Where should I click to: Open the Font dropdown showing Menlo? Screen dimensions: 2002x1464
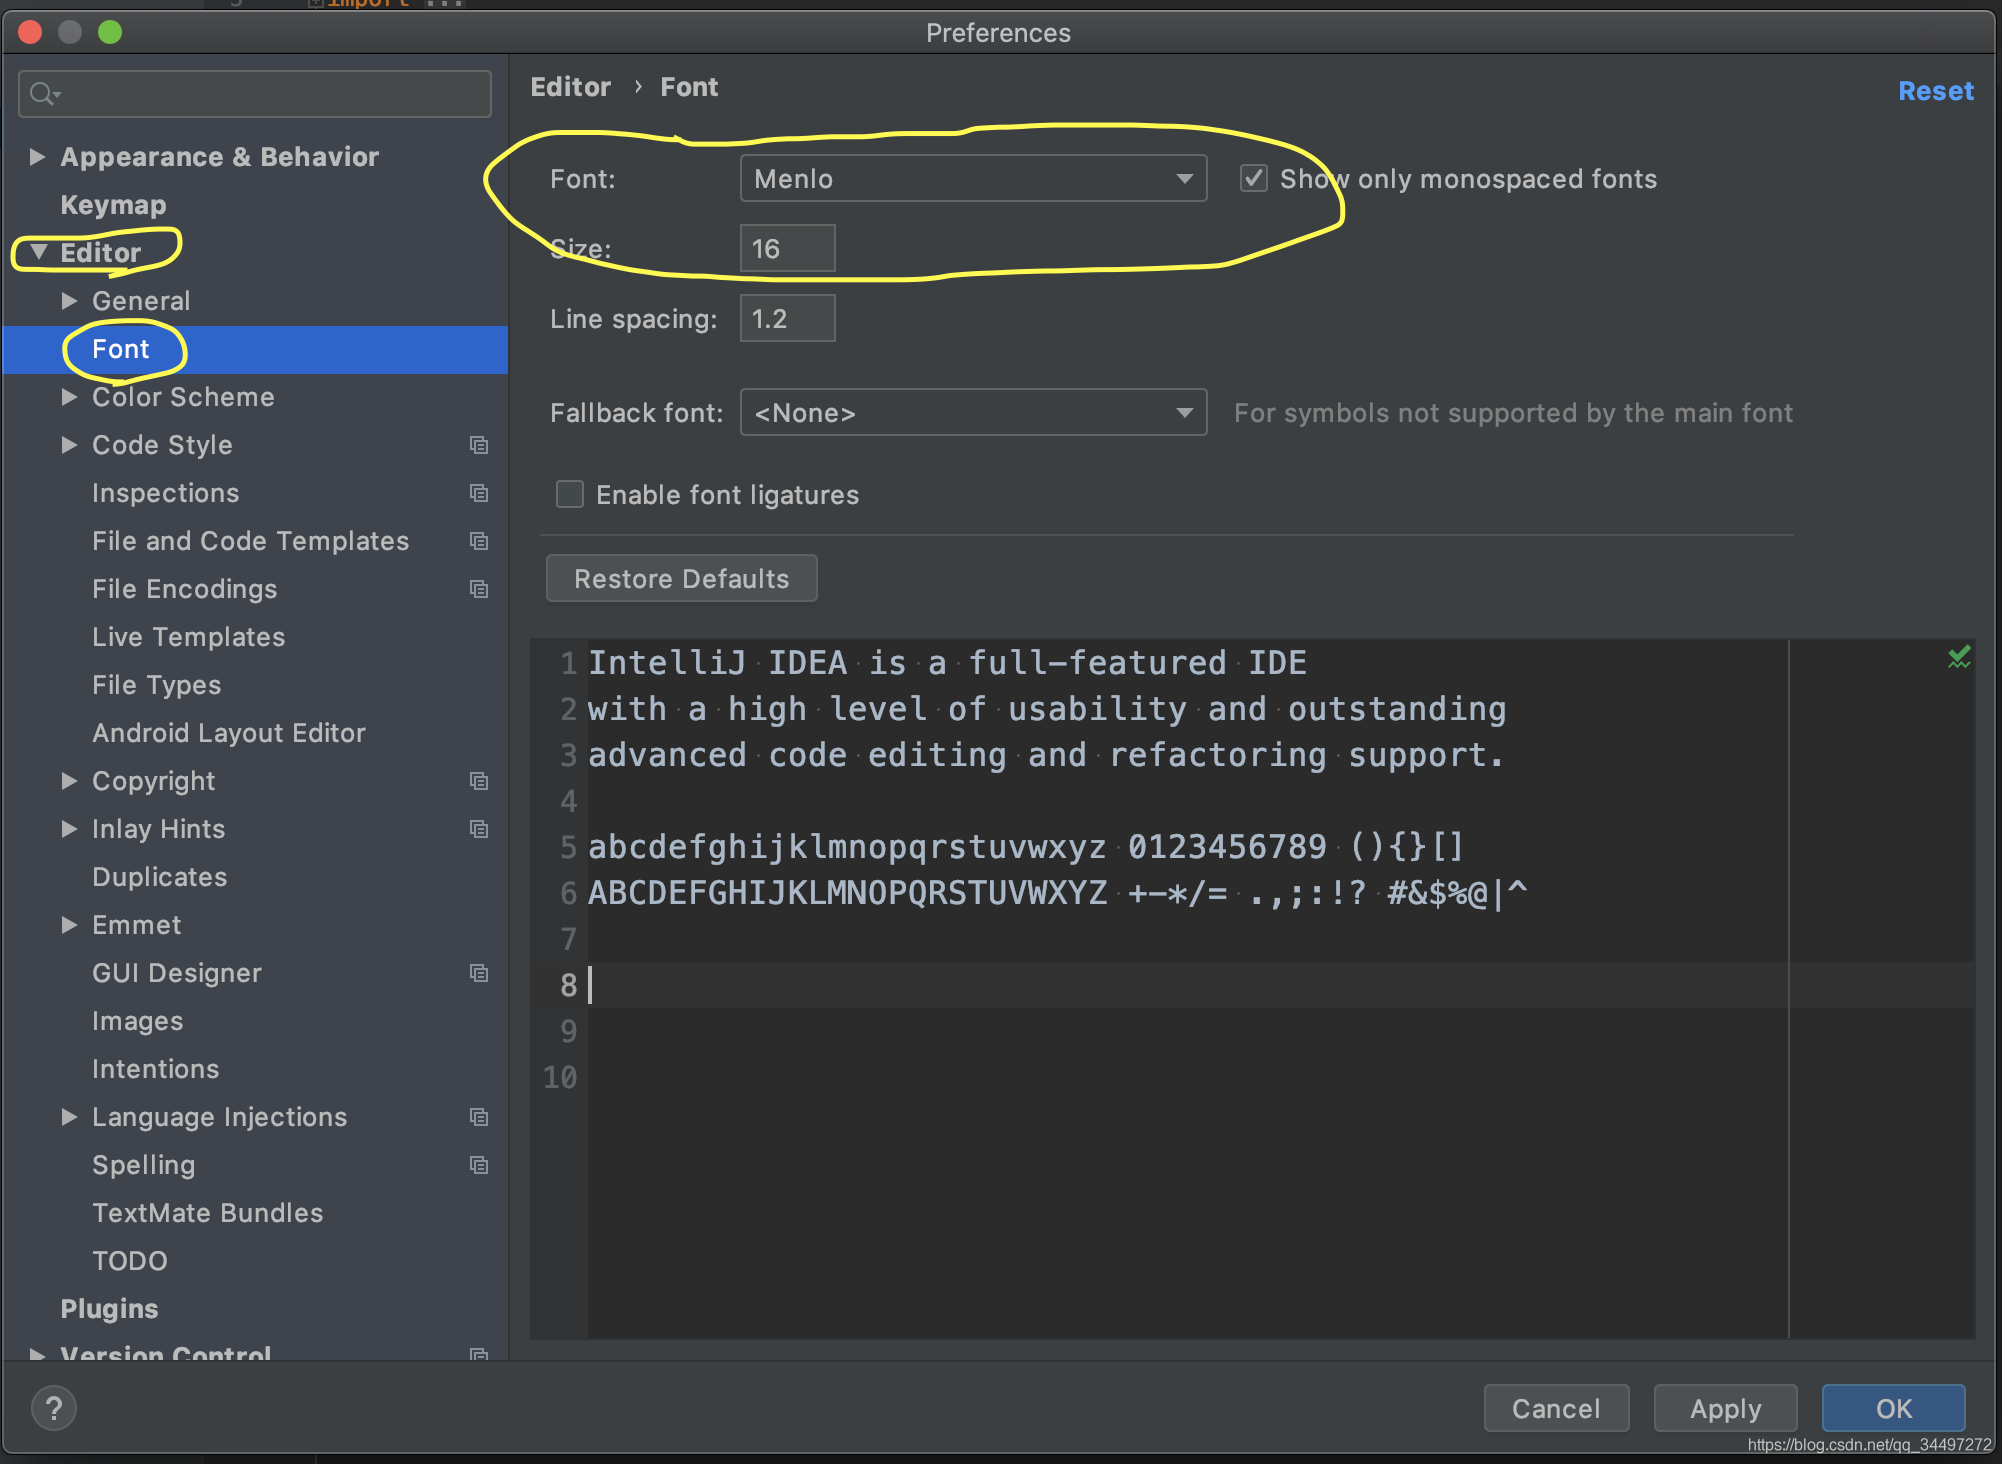972,179
